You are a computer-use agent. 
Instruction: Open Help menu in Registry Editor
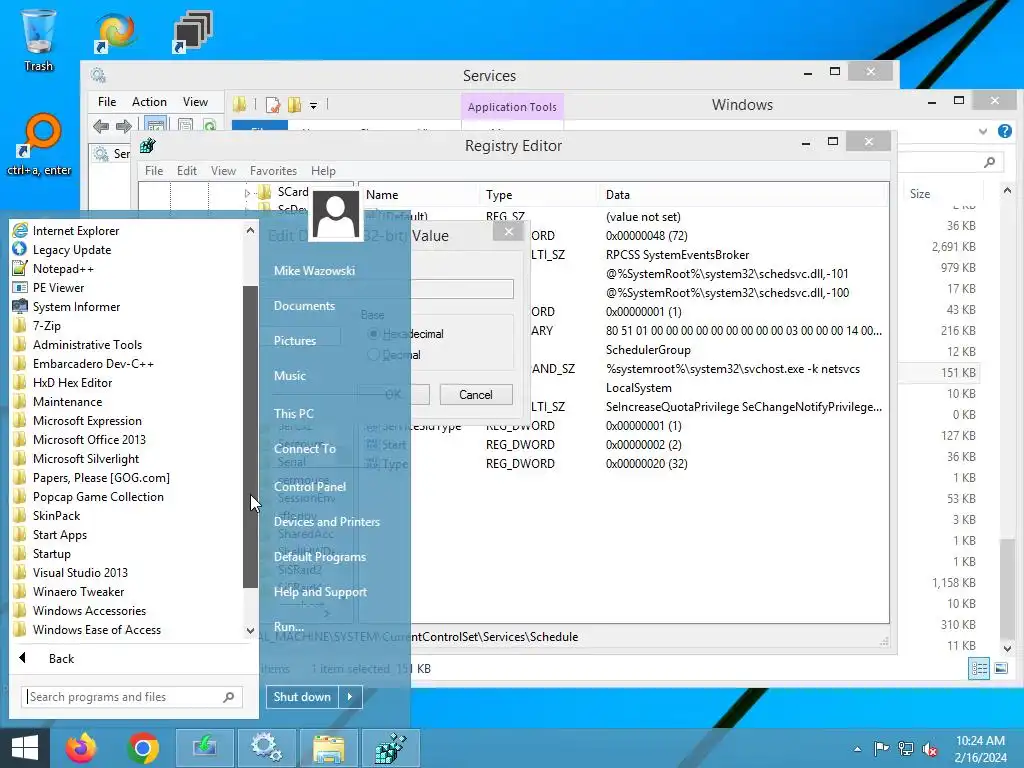point(323,170)
